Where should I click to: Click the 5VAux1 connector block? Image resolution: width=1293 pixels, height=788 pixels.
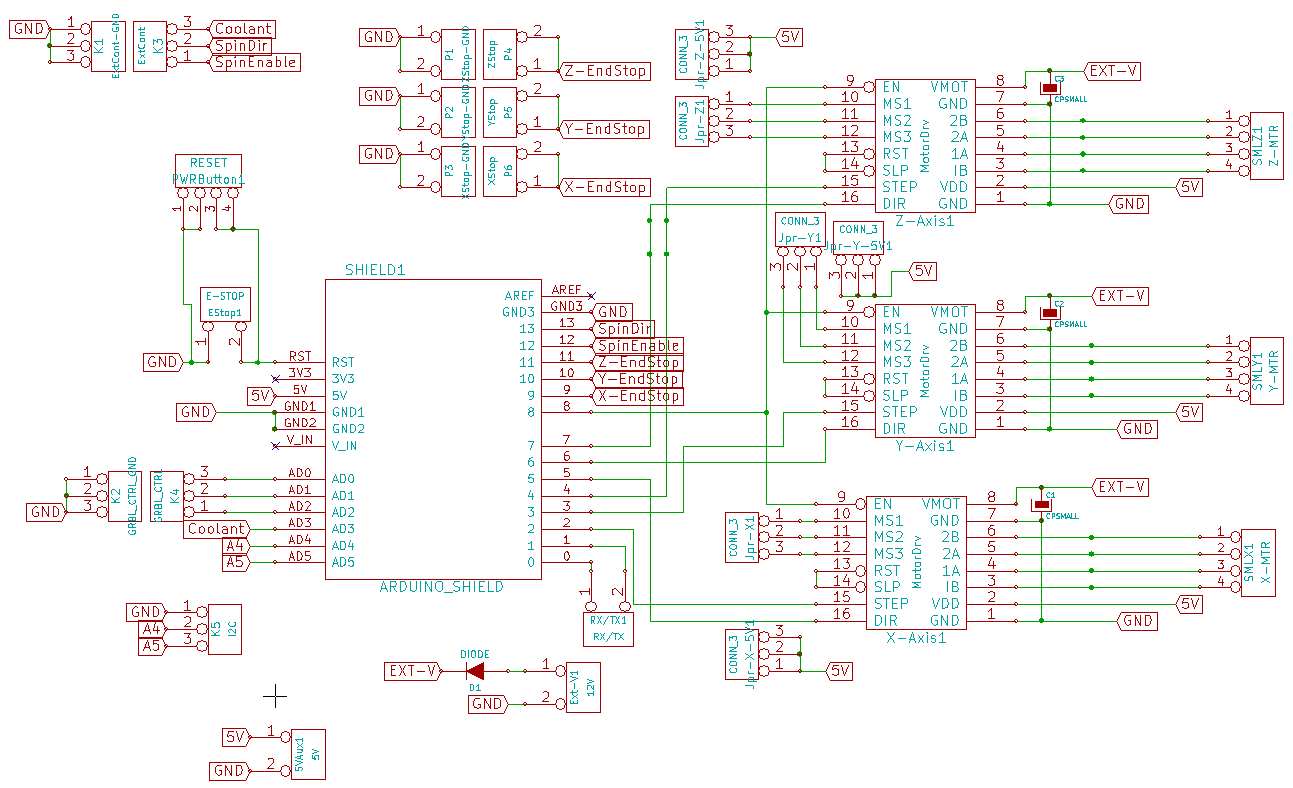tap(305, 753)
